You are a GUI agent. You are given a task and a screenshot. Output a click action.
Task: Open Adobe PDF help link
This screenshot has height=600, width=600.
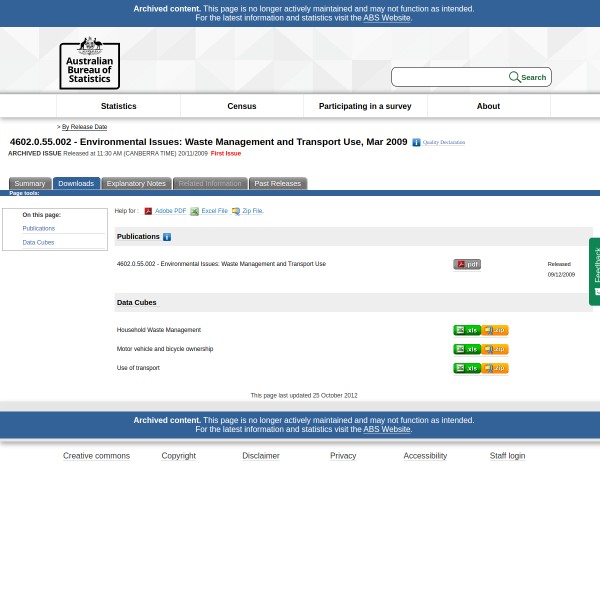tap(170, 211)
